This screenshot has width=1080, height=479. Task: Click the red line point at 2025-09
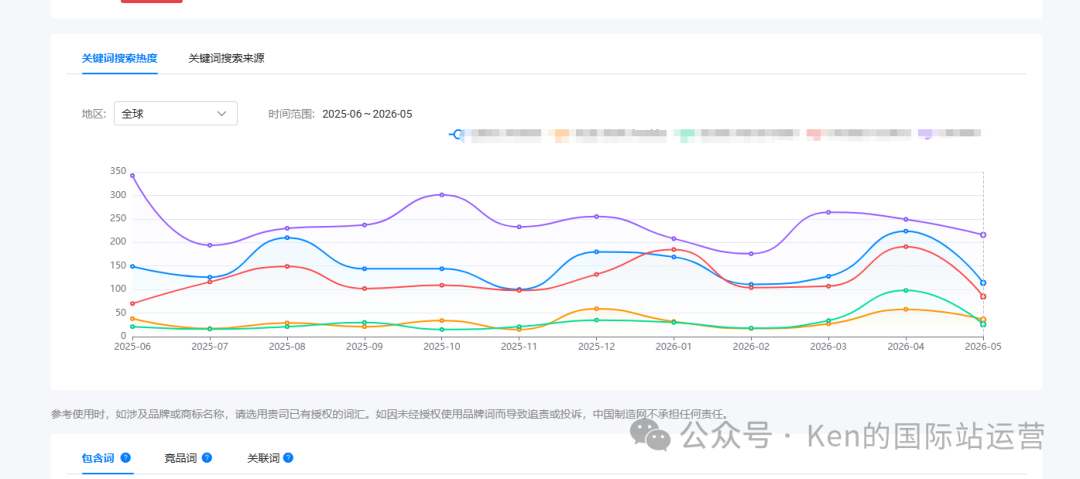click(364, 288)
